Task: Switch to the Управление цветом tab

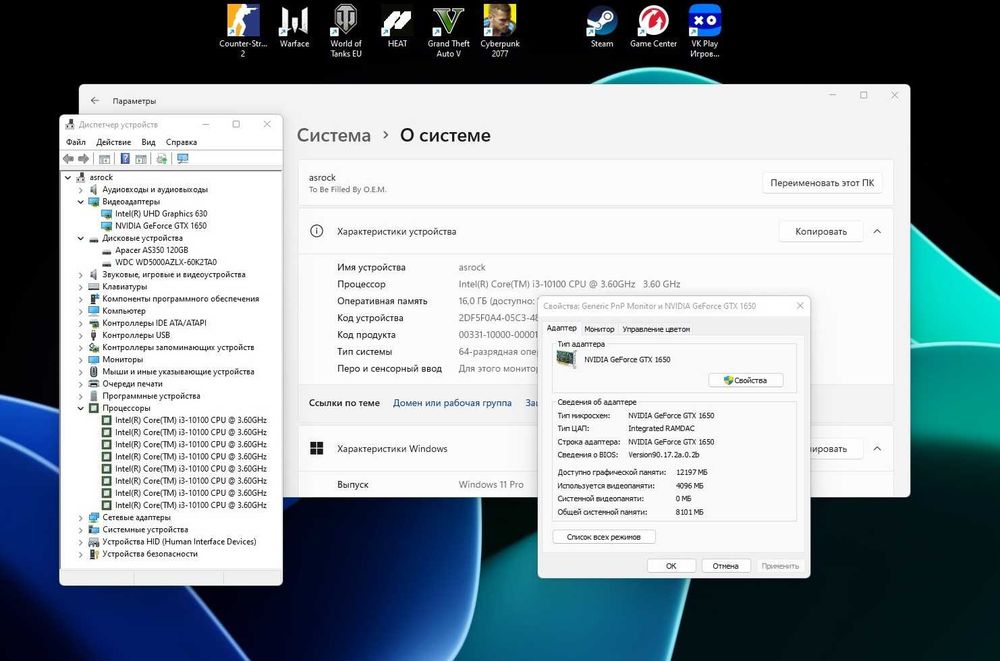Action: [656, 329]
